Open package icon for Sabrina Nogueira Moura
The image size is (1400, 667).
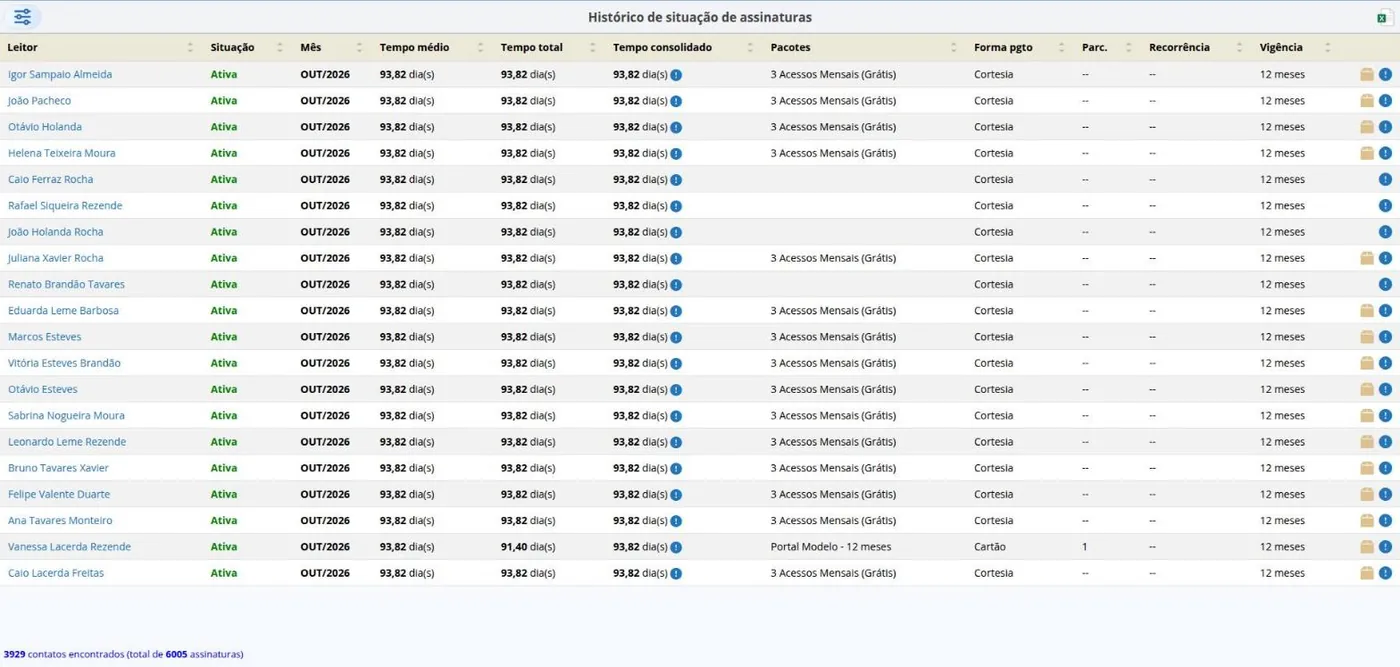pos(1367,415)
